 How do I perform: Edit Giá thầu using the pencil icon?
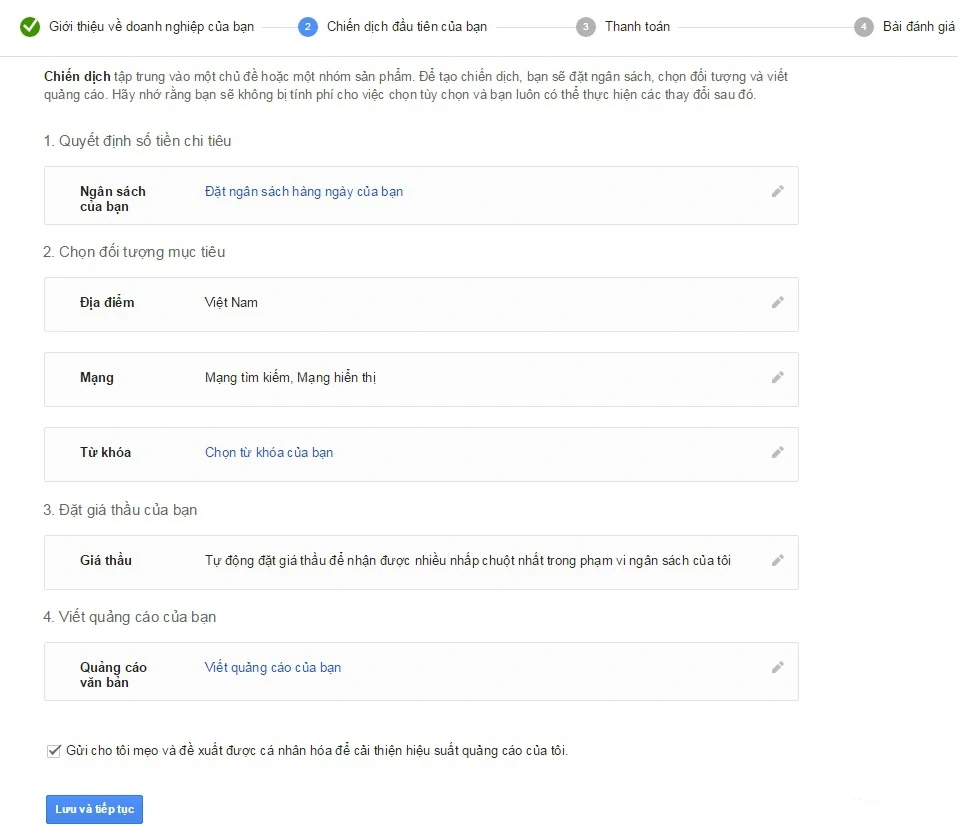777,560
